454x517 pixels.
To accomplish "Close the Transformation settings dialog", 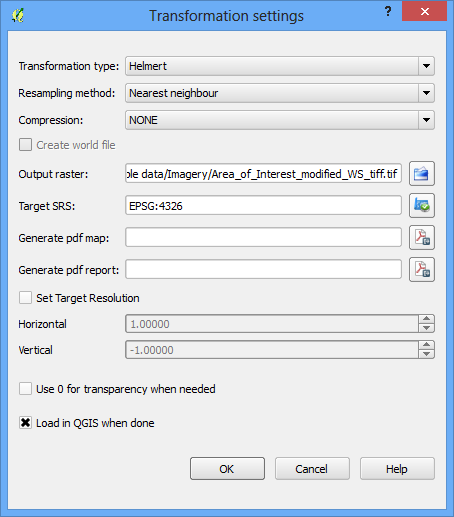I will pyautogui.click(x=424, y=12).
